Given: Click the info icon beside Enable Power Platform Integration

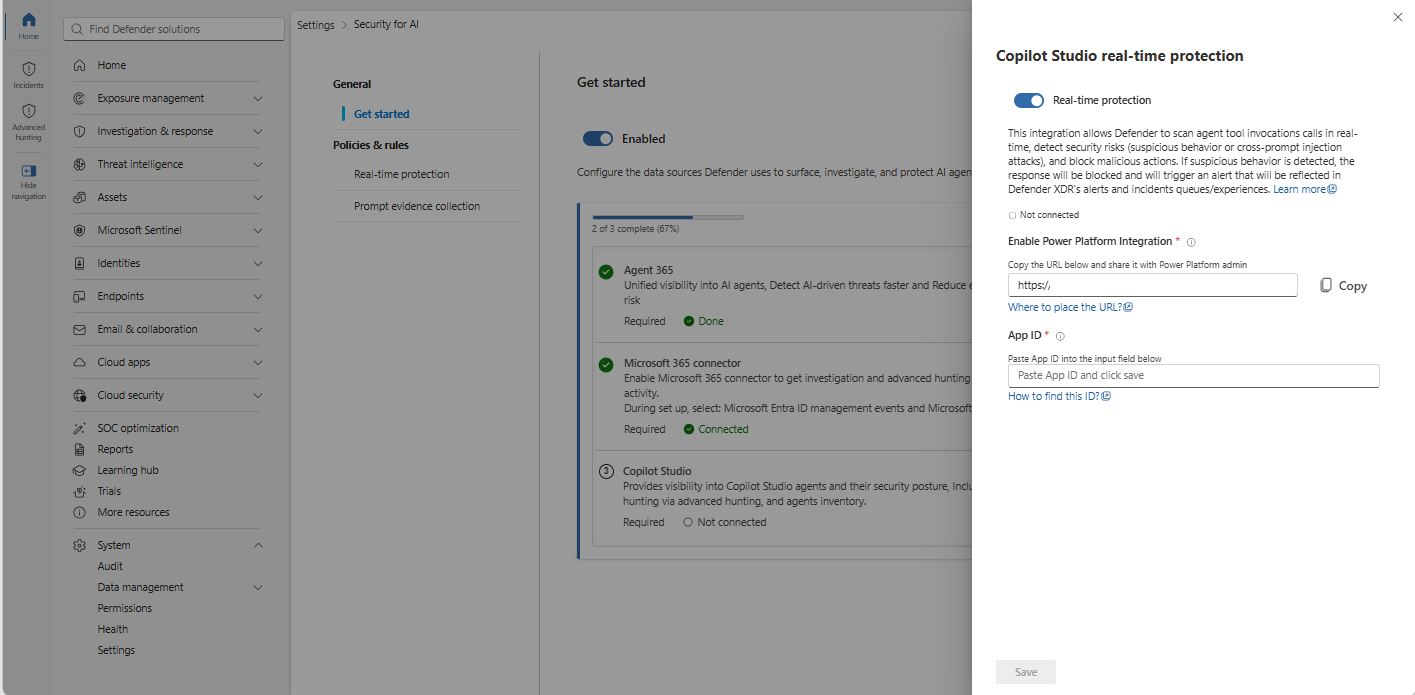Looking at the screenshot, I should click(1191, 242).
